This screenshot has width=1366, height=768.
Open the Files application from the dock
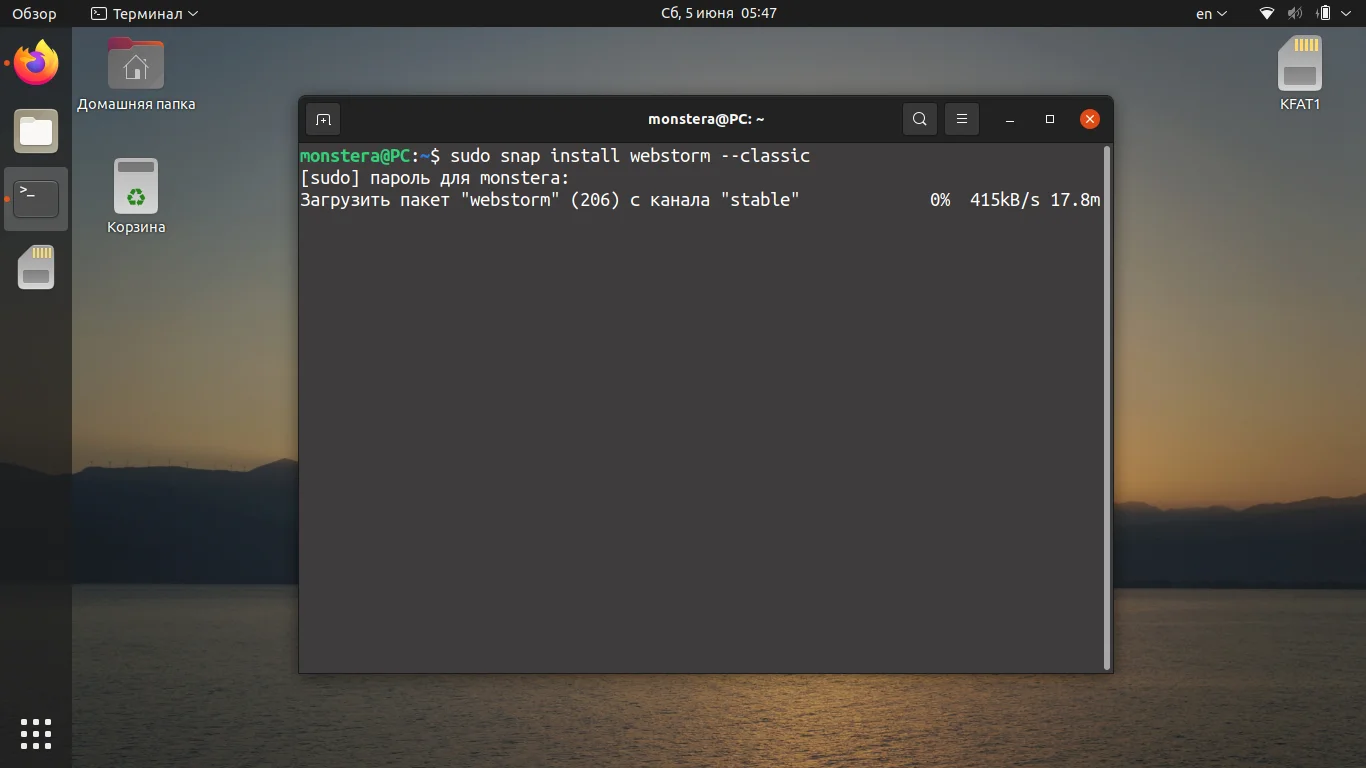tap(36, 131)
